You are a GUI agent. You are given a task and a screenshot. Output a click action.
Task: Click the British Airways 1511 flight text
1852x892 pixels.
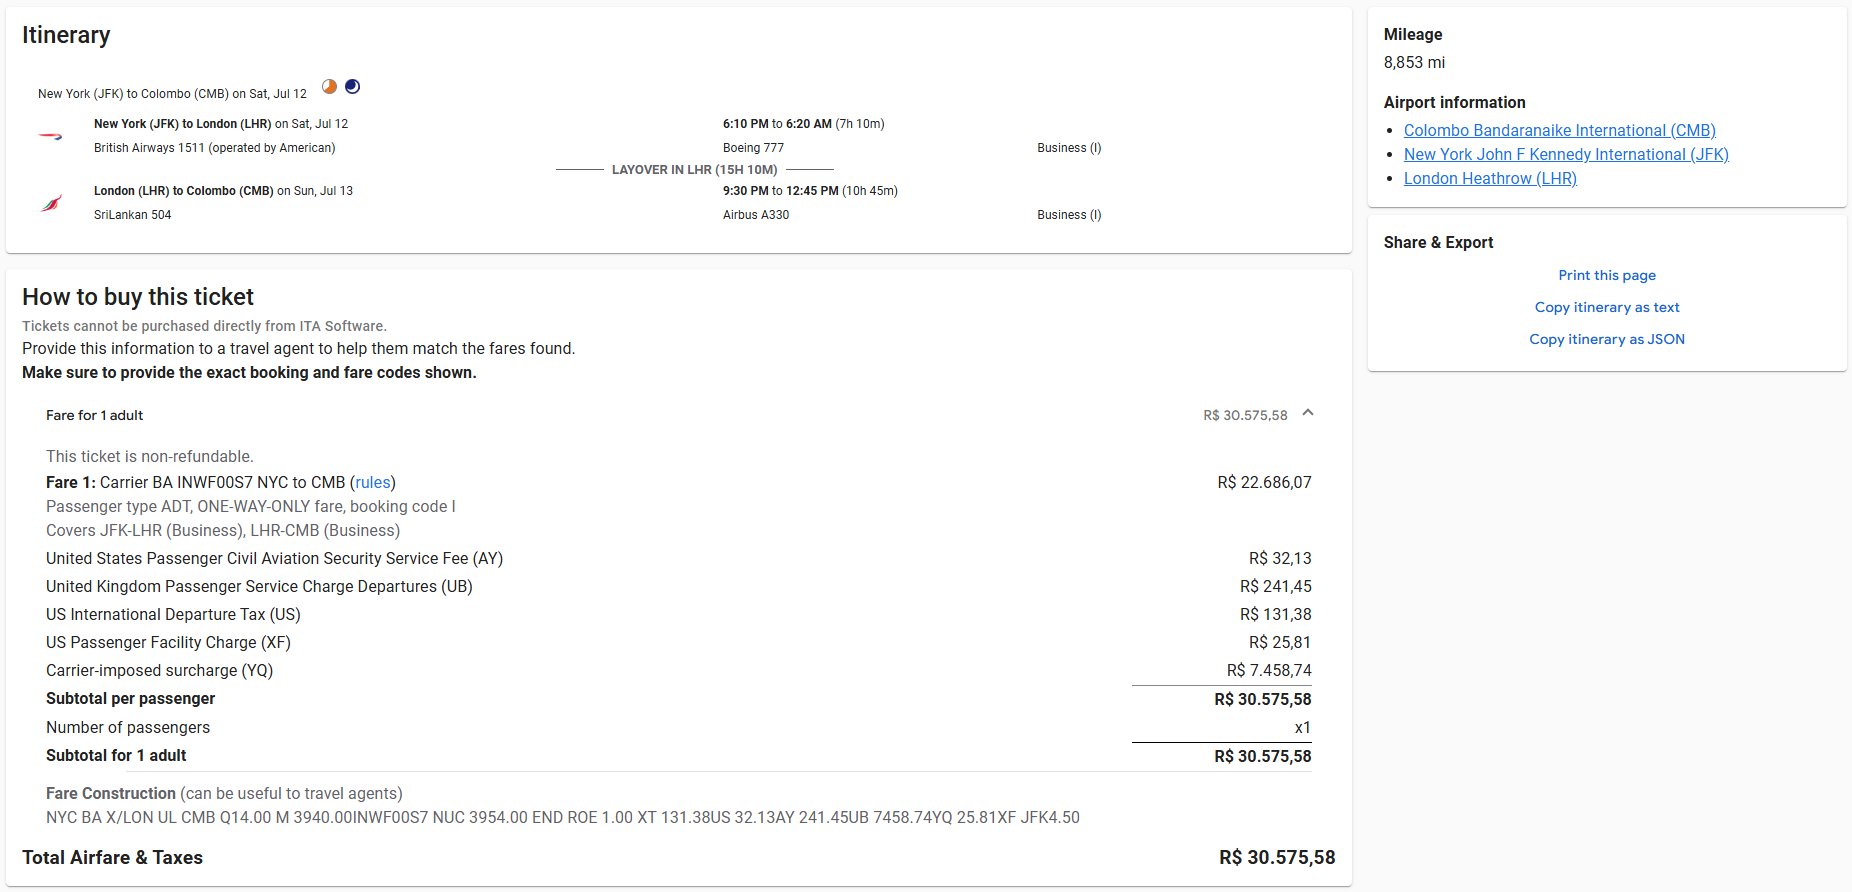[214, 148]
